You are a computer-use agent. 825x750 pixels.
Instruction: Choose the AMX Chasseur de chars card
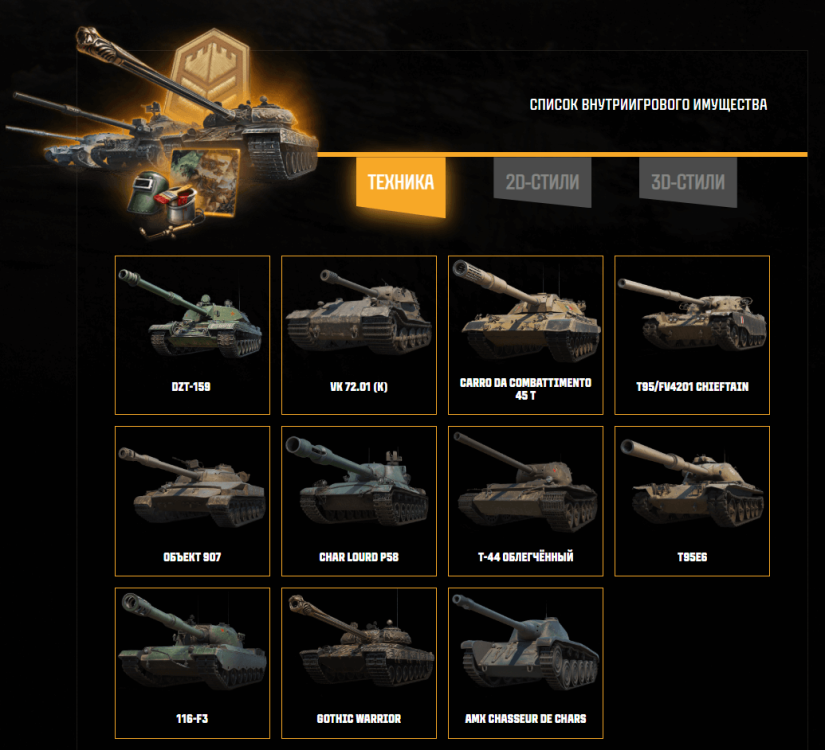526,663
